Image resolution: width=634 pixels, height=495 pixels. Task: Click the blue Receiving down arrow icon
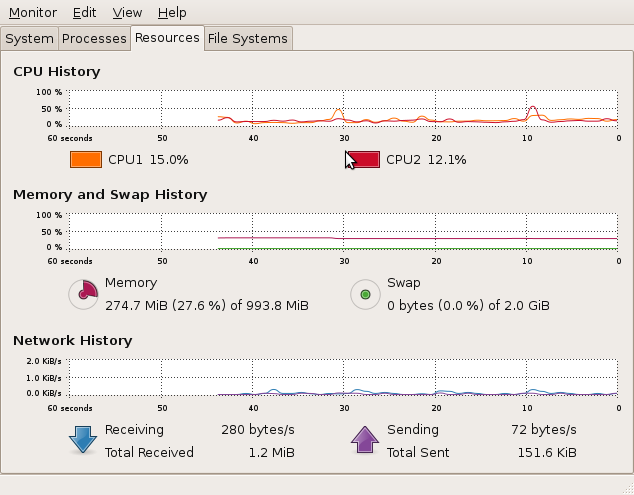click(x=83, y=440)
